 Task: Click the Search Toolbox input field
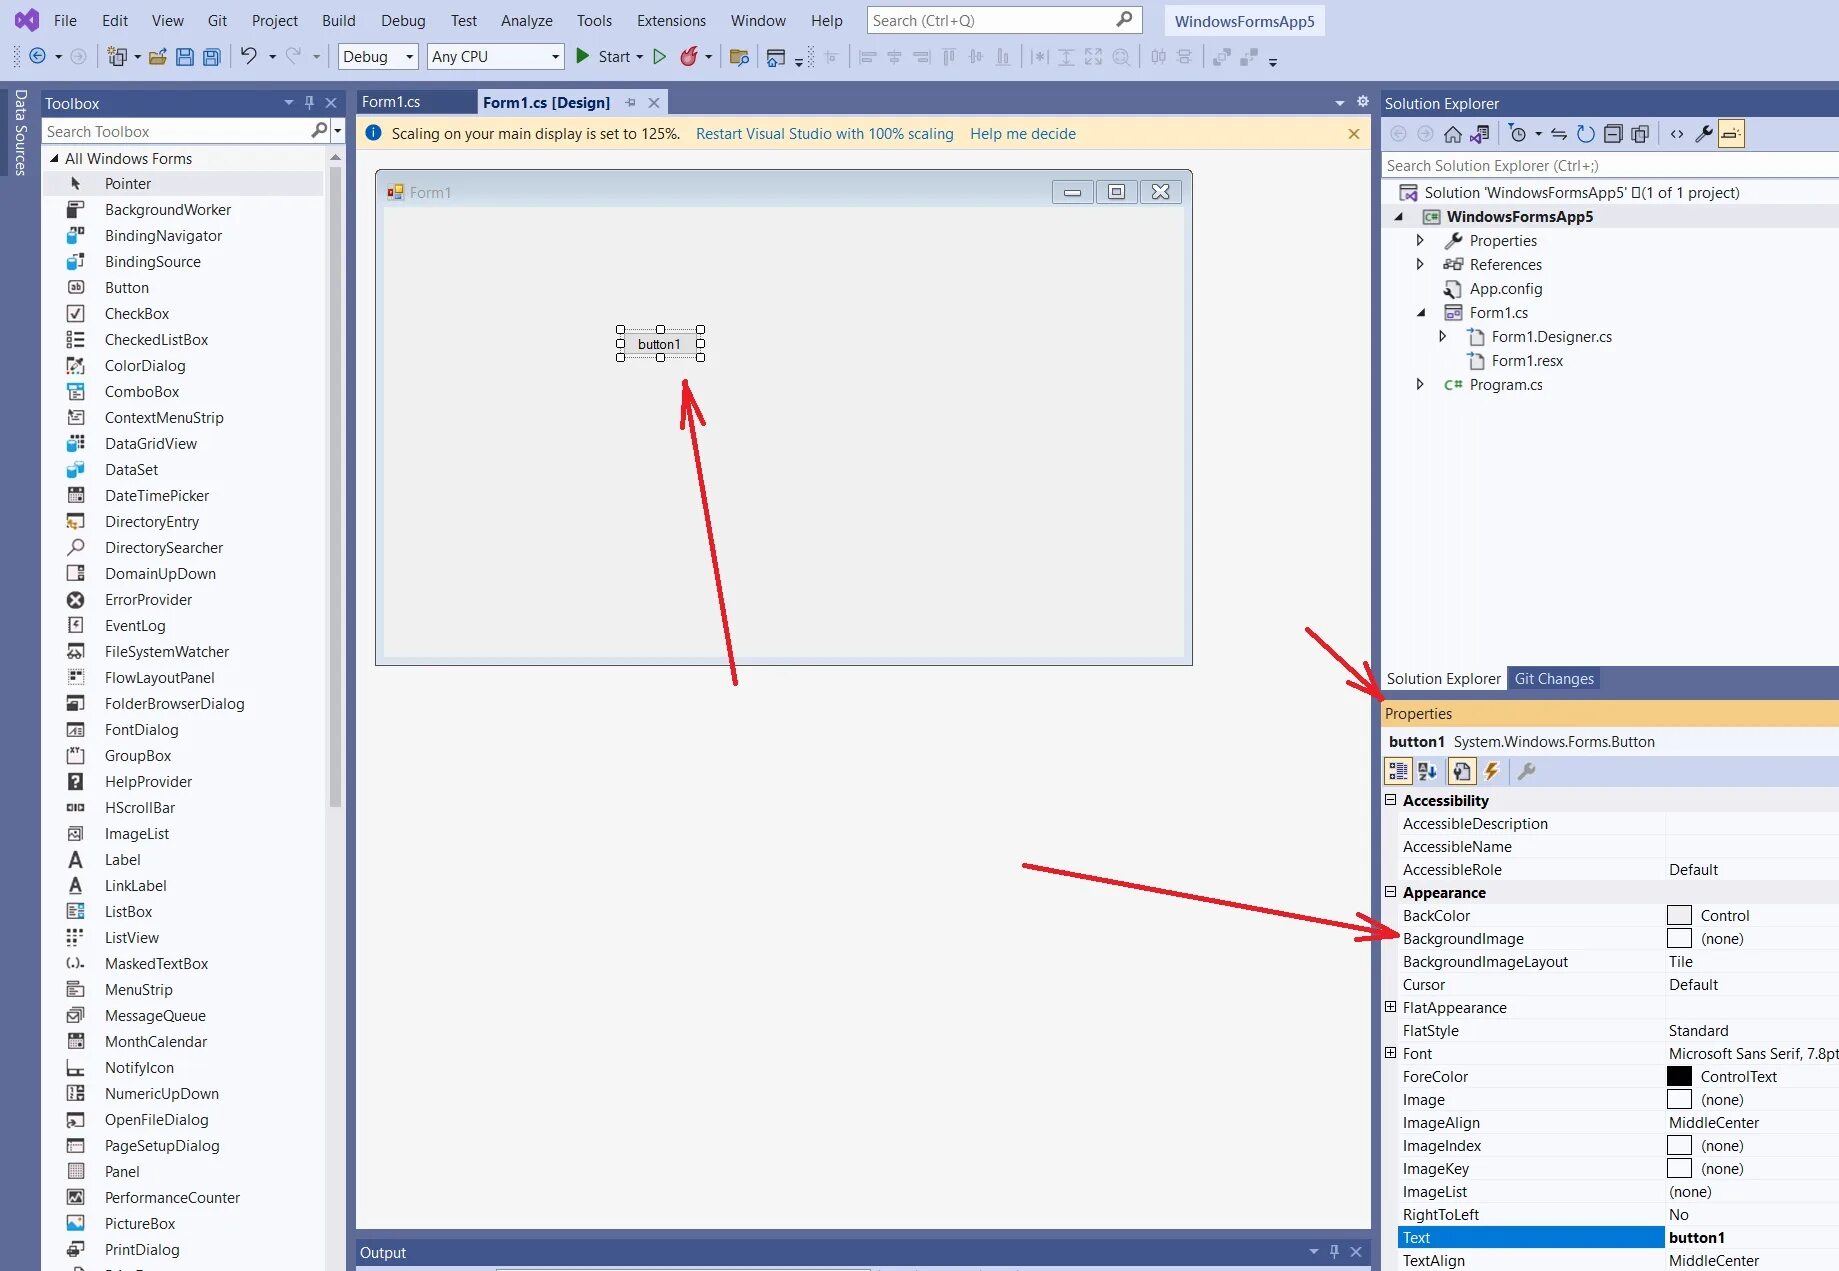coord(177,131)
